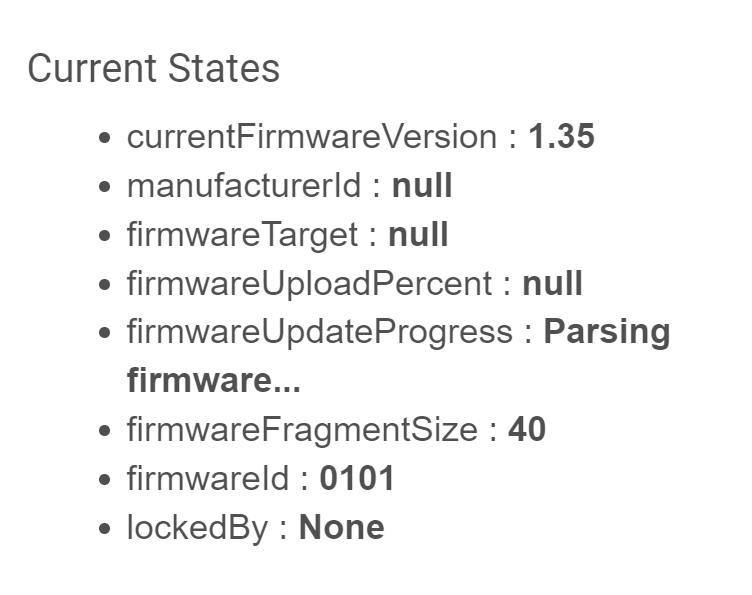Click the bullet before currentFirmwareVersion
Viewport: 752px width, 595px height.
pyautogui.click(x=104, y=138)
